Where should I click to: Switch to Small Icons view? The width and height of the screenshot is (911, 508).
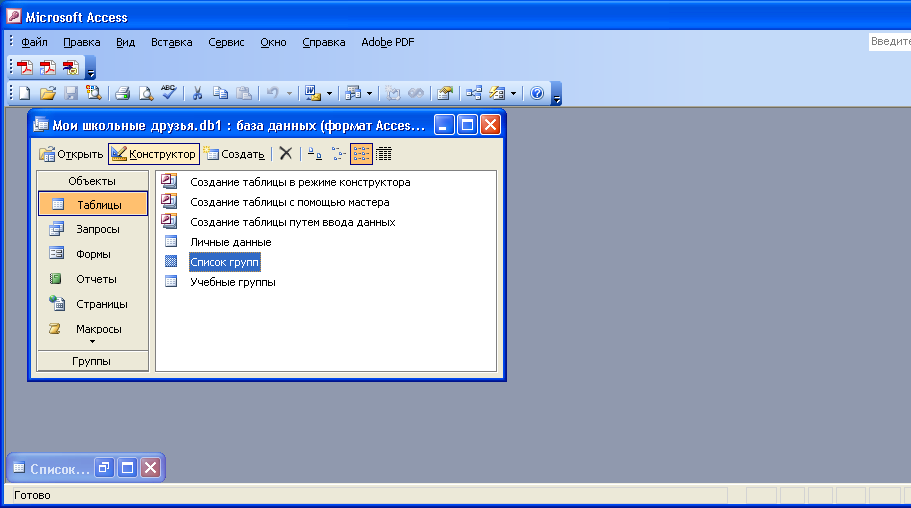coord(338,153)
